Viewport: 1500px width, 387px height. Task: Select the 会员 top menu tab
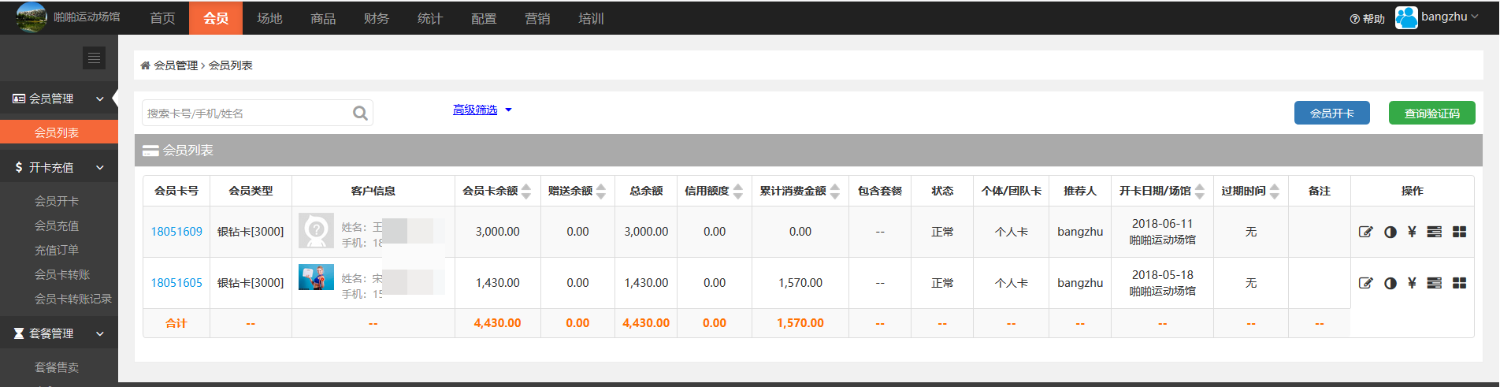tap(216, 18)
